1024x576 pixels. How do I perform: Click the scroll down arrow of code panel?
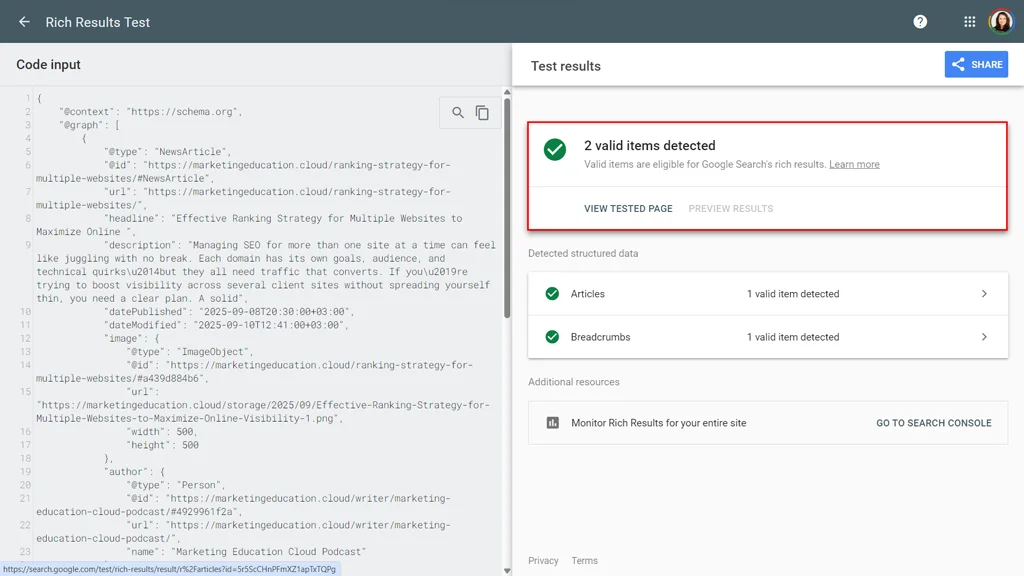[x=507, y=571]
